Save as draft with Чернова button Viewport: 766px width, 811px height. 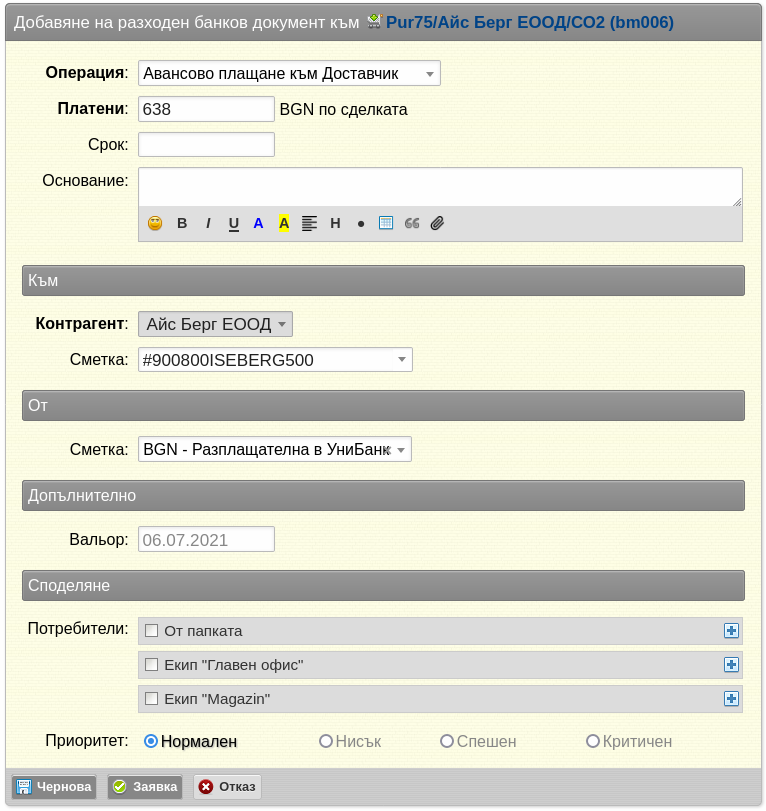(54, 787)
